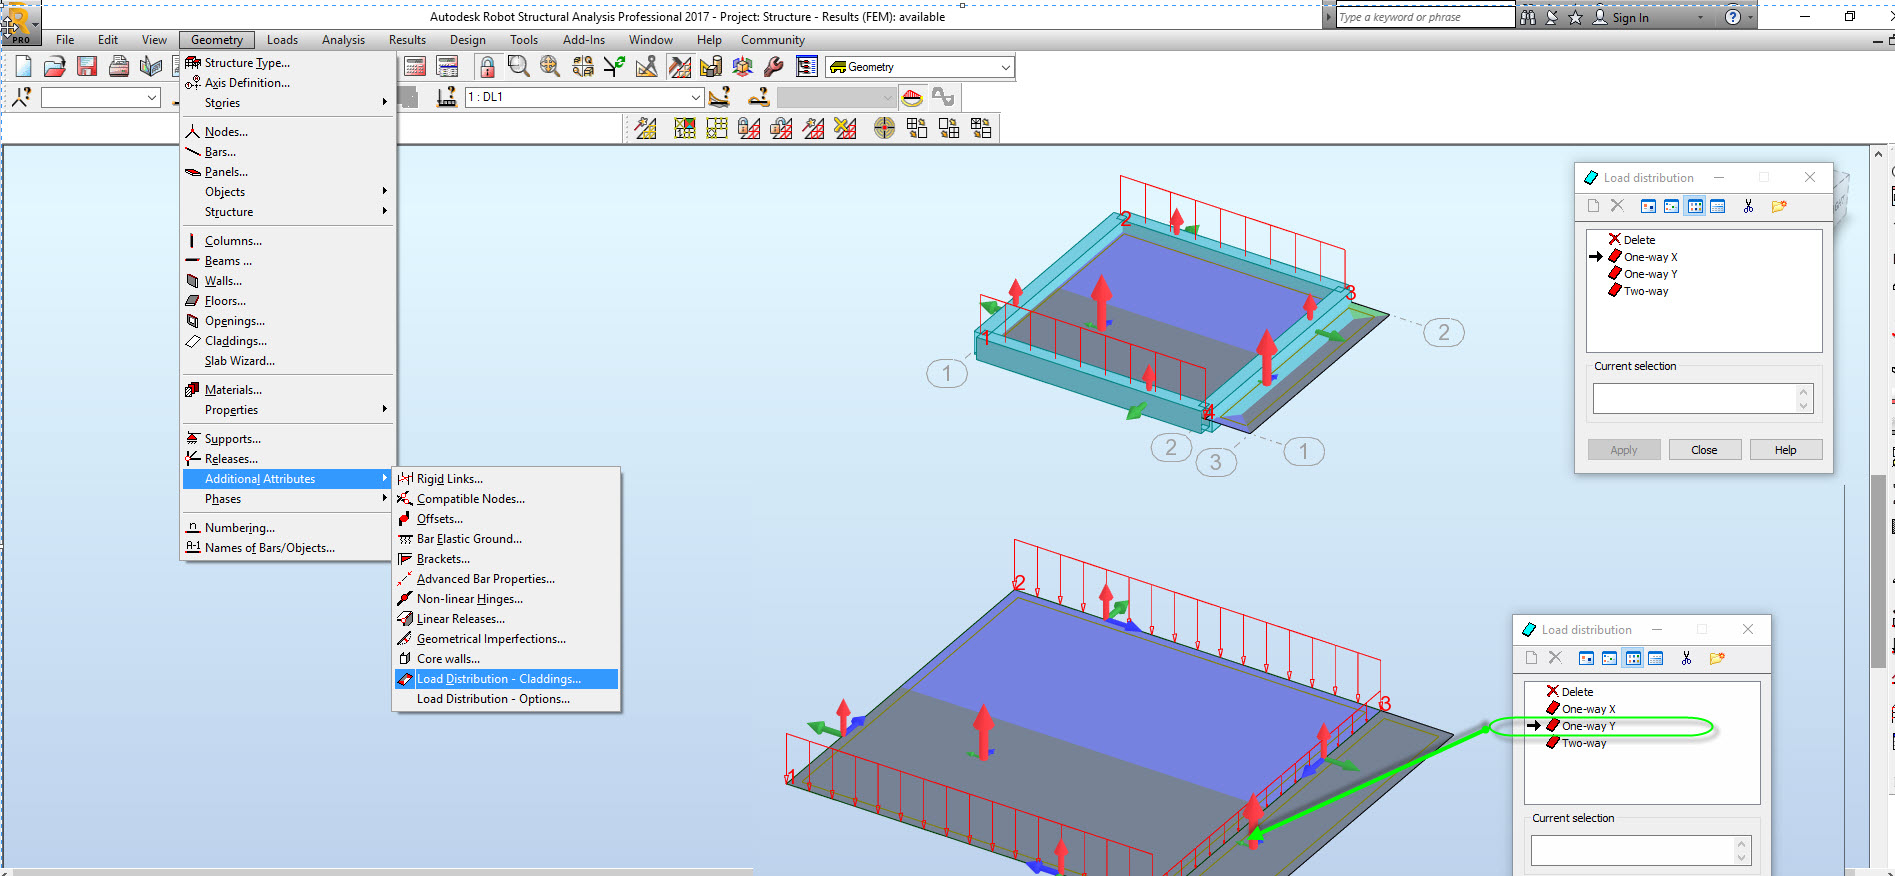Click the node query icon with question mark
The height and width of the screenshot is (876, 1895).
pyautogui.click(x=21, y=97)
